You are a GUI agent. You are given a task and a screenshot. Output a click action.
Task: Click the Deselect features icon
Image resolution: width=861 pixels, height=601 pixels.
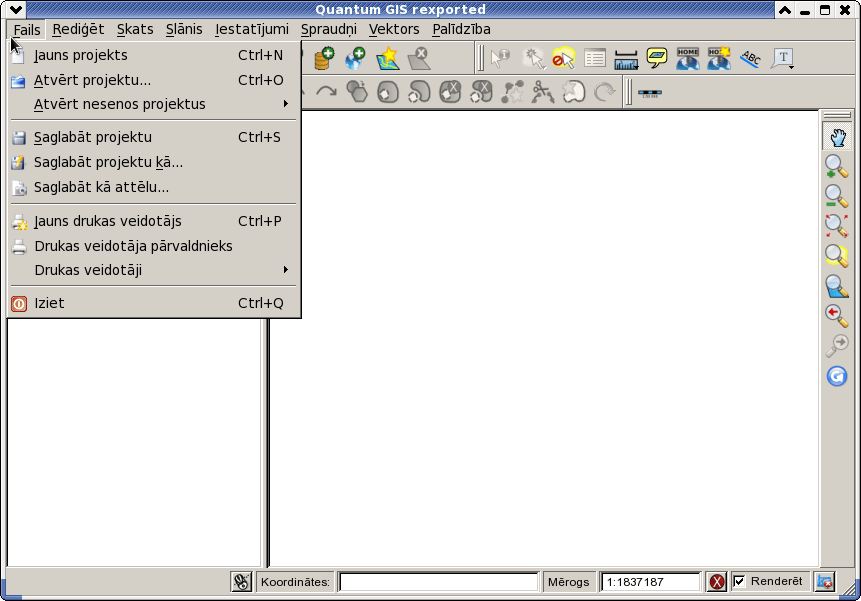(563, 58)
